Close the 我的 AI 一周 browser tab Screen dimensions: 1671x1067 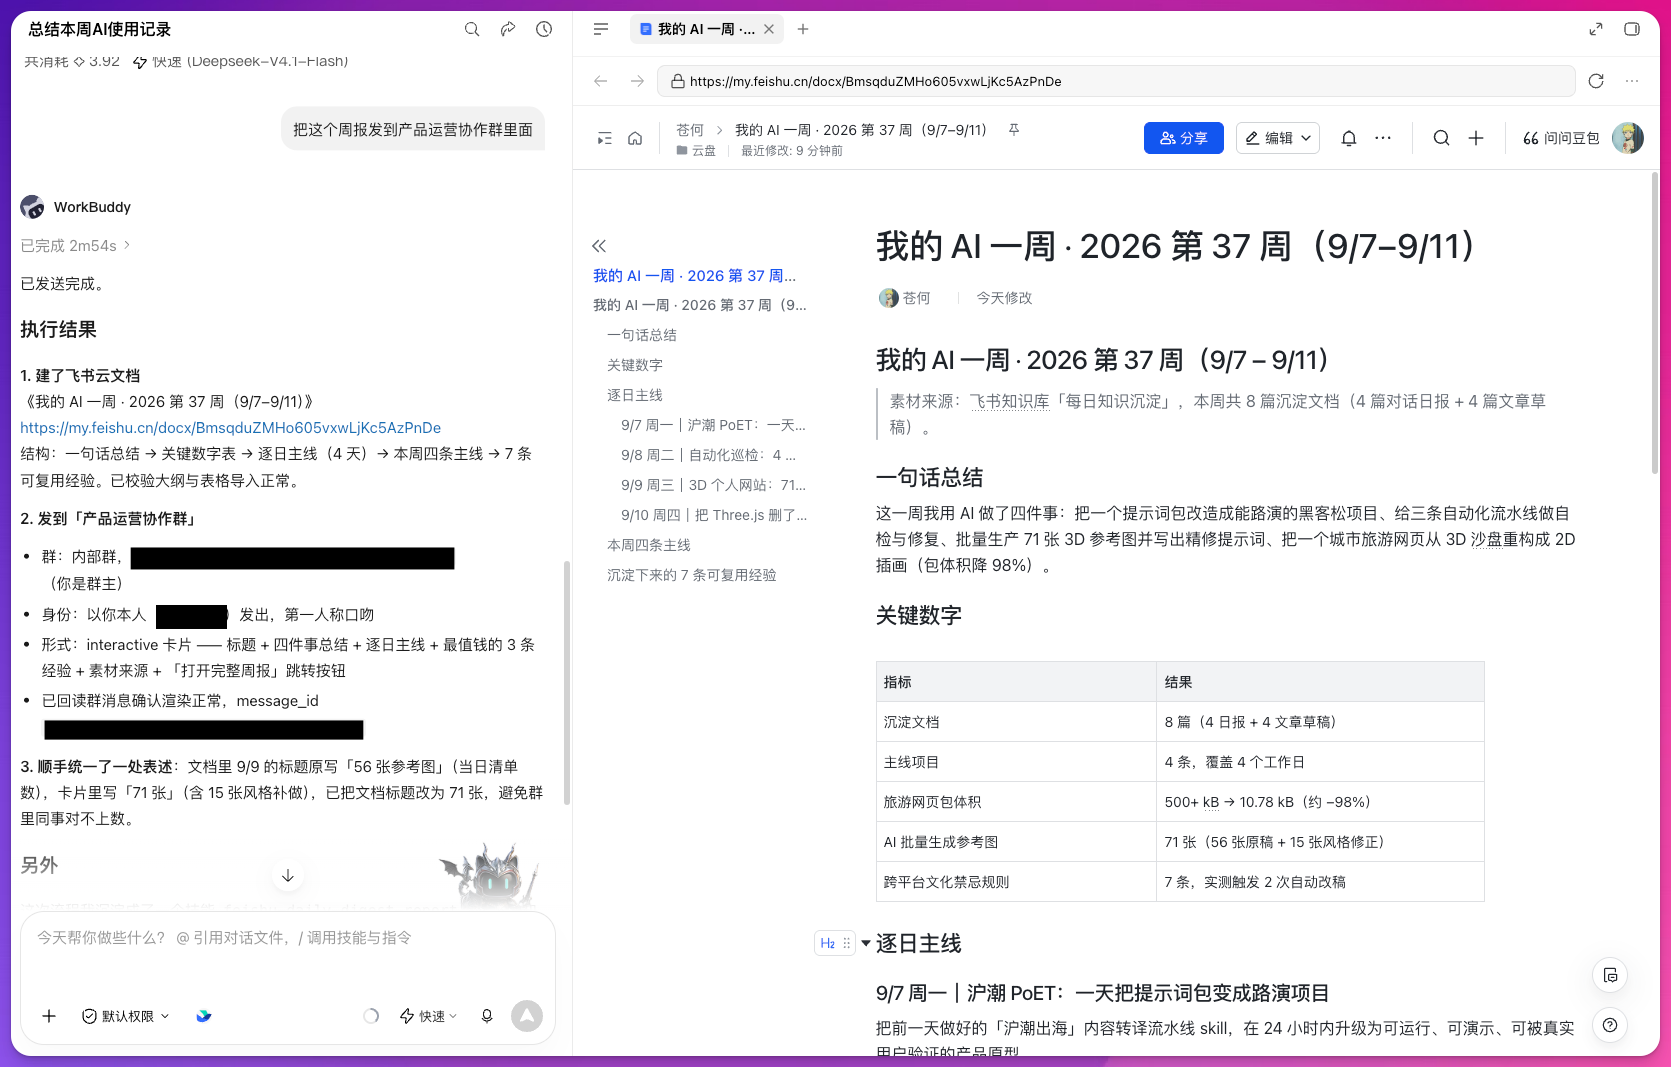coord(769,29)
